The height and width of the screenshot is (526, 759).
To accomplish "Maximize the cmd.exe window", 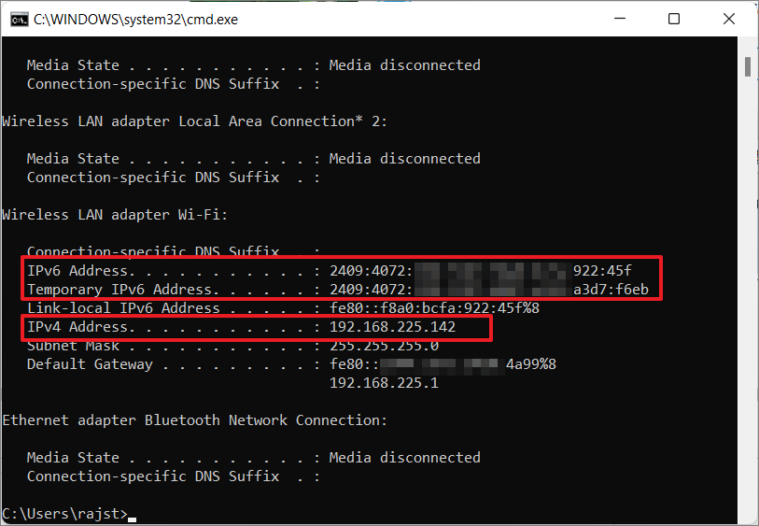I will click(674, 19).
